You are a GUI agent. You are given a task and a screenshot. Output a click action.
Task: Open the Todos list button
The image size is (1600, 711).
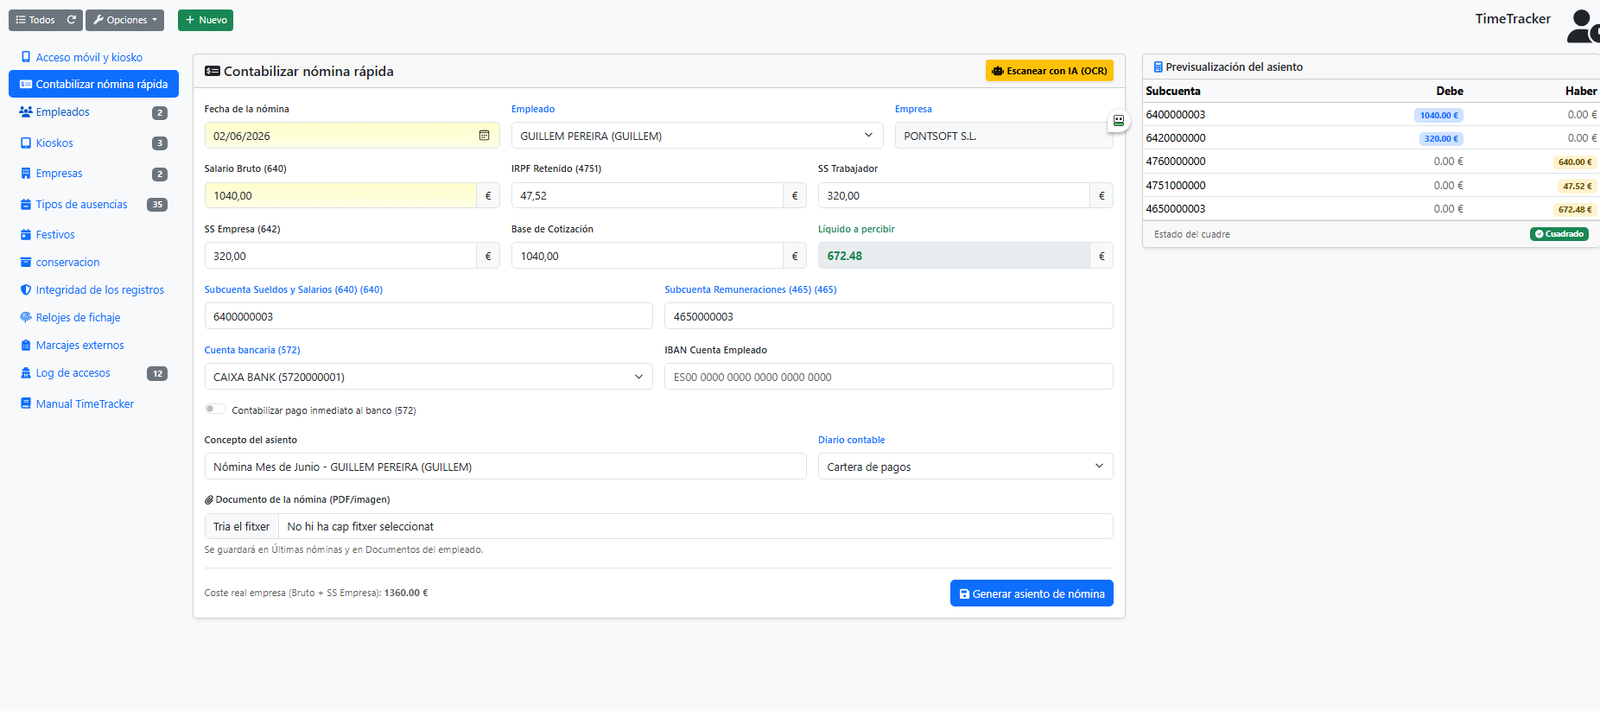pyautogui.click(x=35, y=20)
